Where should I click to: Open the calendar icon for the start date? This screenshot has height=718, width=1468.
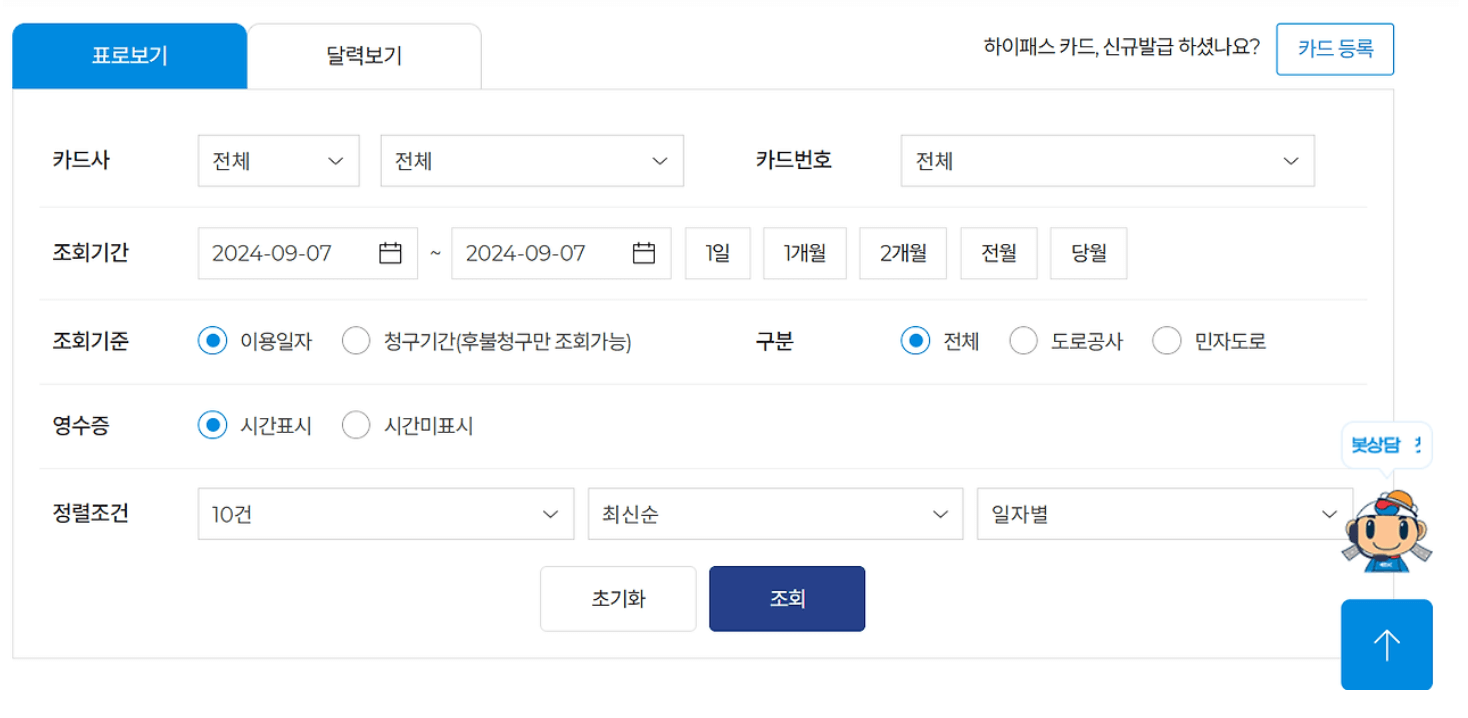point(390,253)
